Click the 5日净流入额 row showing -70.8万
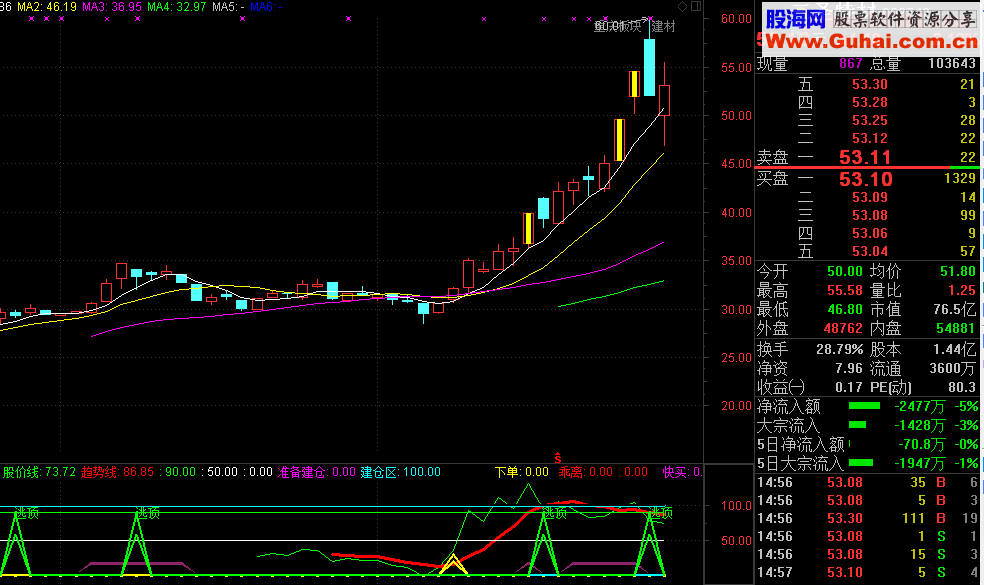This screenshot has height=585, width=984. (x=867, y=445)
